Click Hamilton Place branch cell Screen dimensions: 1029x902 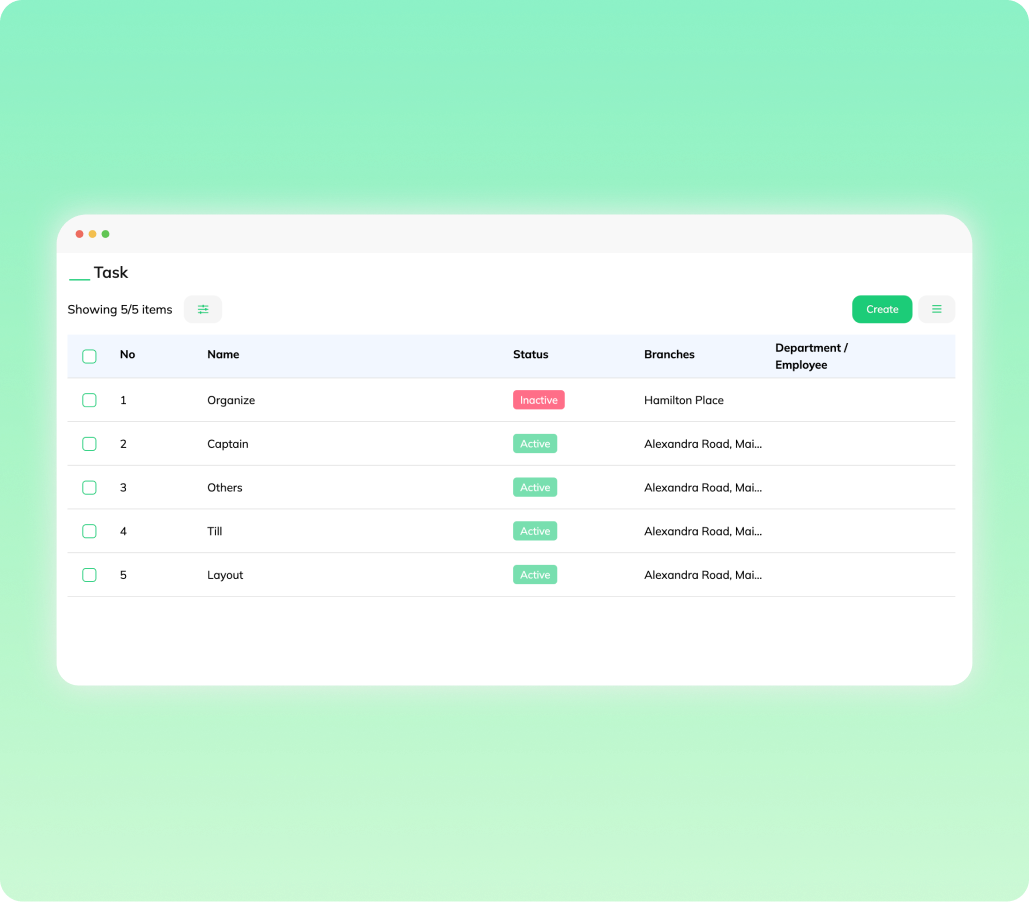pos(684,400)
